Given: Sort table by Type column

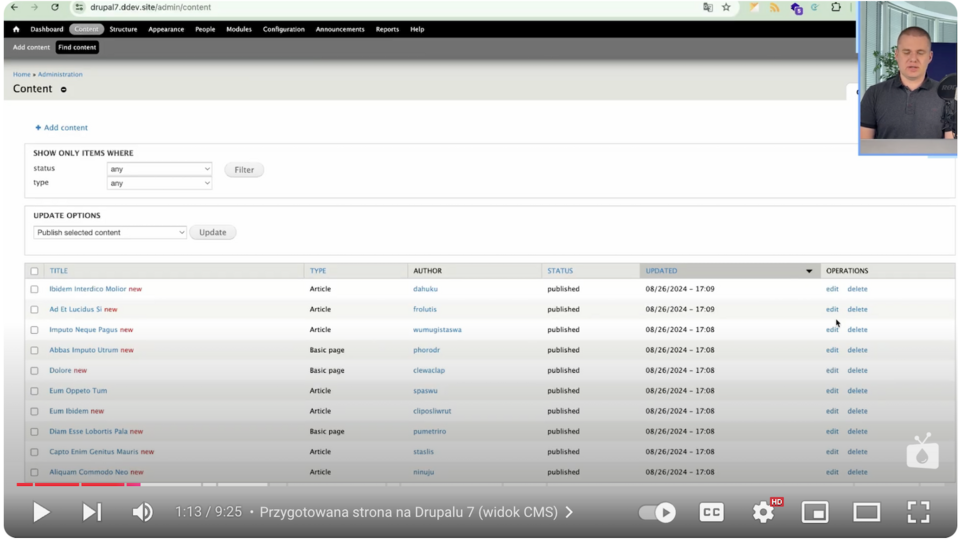Looking at the screenshot, I should point(317,270).
